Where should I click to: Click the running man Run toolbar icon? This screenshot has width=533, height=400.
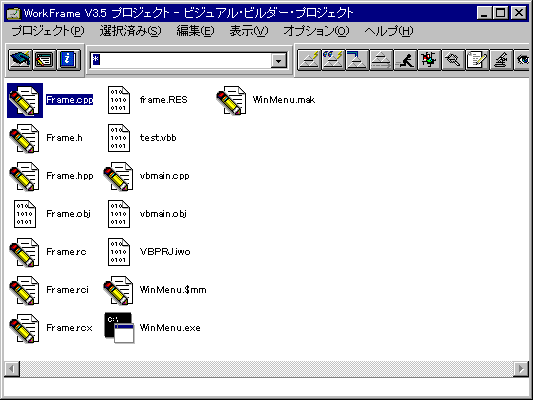(x=405, y=60)
